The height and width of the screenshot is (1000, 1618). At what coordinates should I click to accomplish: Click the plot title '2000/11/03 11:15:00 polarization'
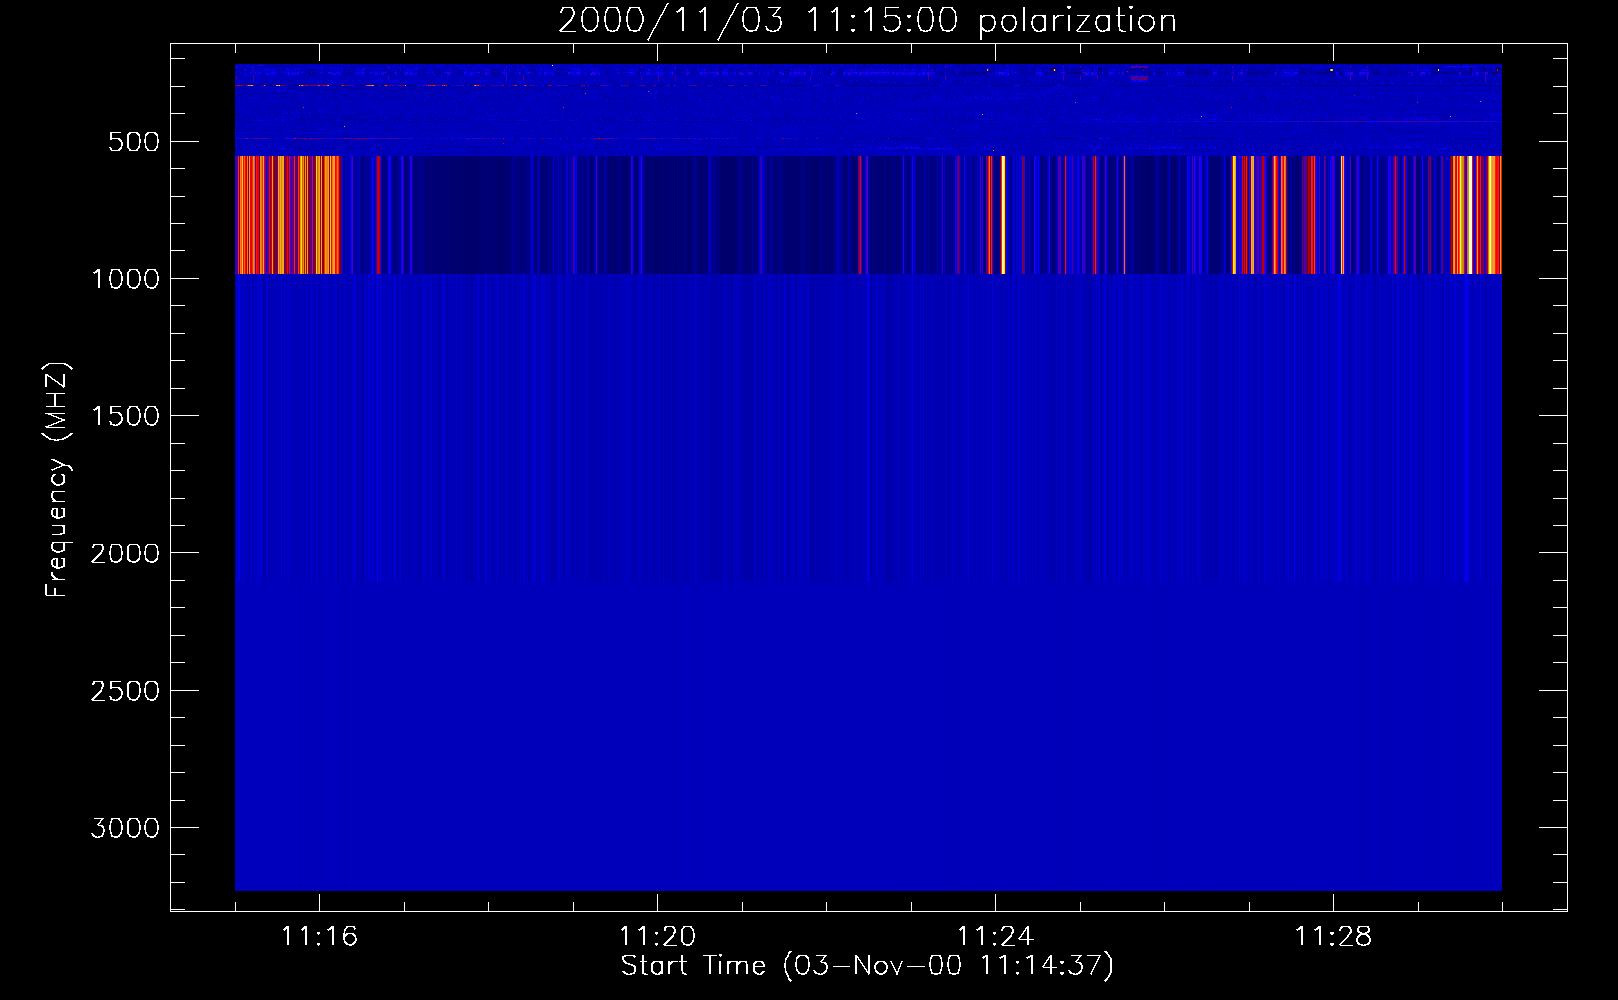coord(867,21)
